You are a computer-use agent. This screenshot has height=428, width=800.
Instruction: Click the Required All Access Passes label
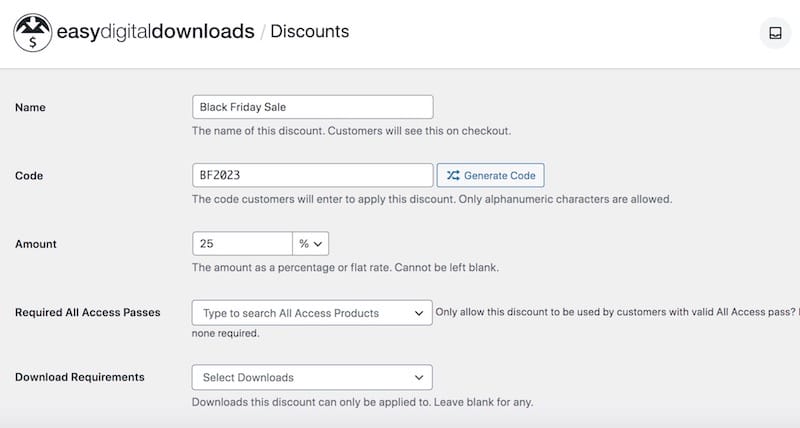(x=88, y=312)
